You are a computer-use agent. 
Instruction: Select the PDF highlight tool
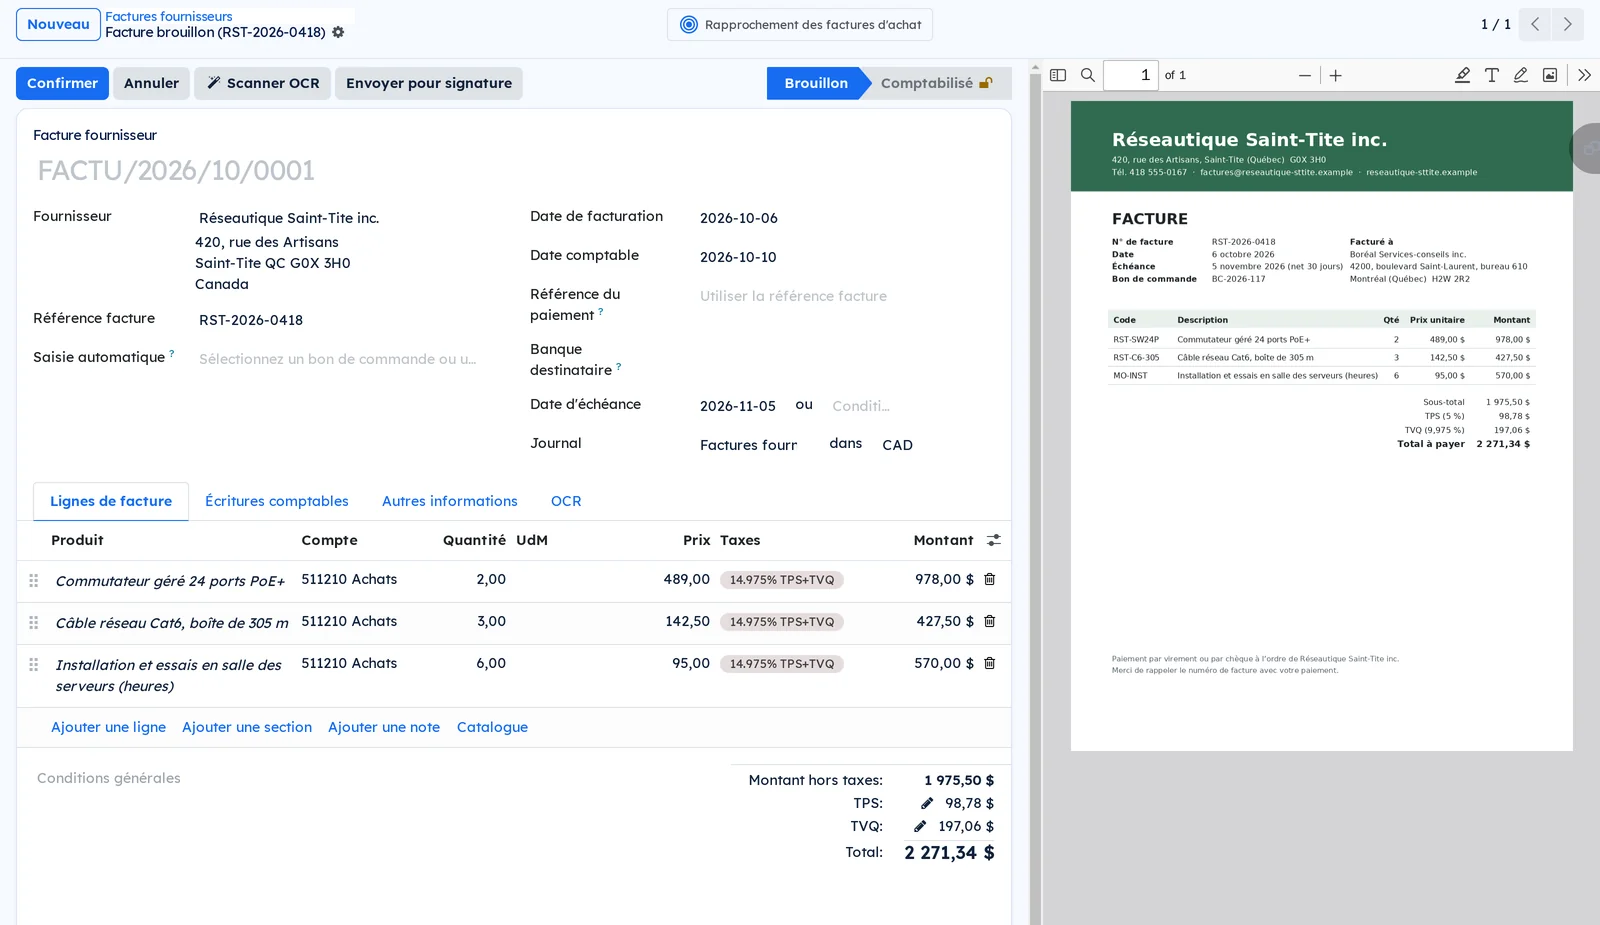click(x=1462, y=75)
